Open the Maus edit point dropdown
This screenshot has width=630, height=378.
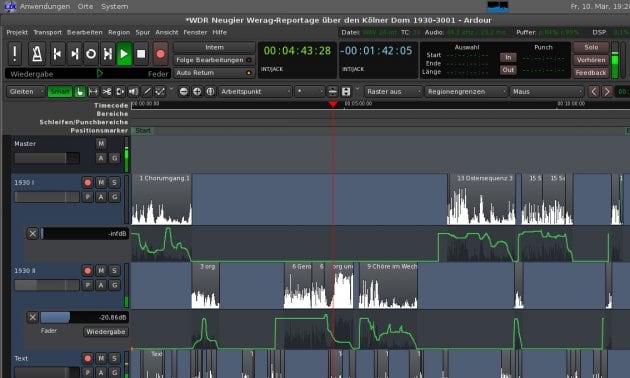click(x=547, y=92)
